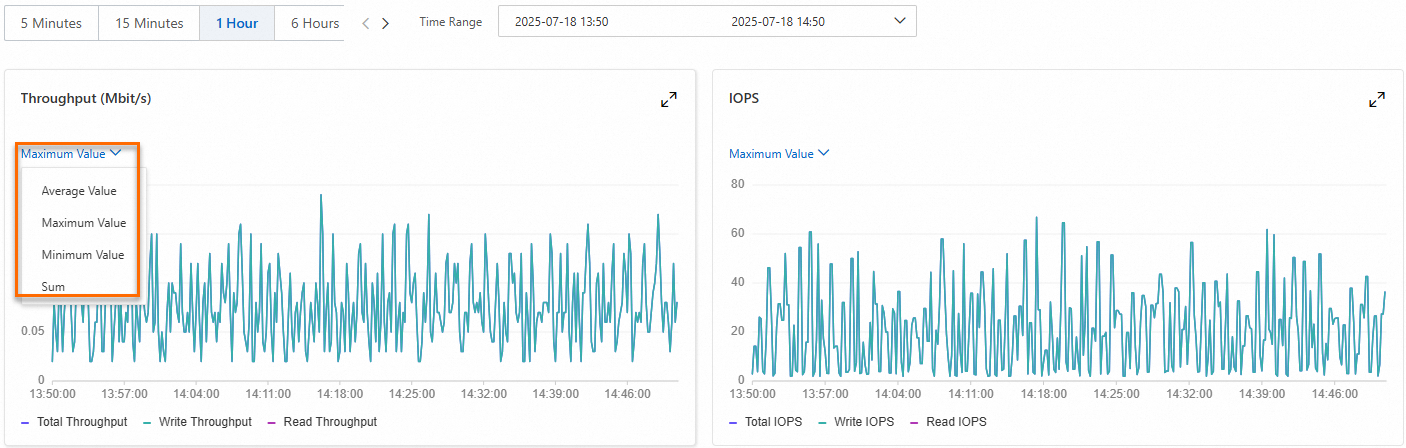The height and width of the screenshot is (448, 1406).
Task: Go to next time range arrow
Action: coord(385,23)
